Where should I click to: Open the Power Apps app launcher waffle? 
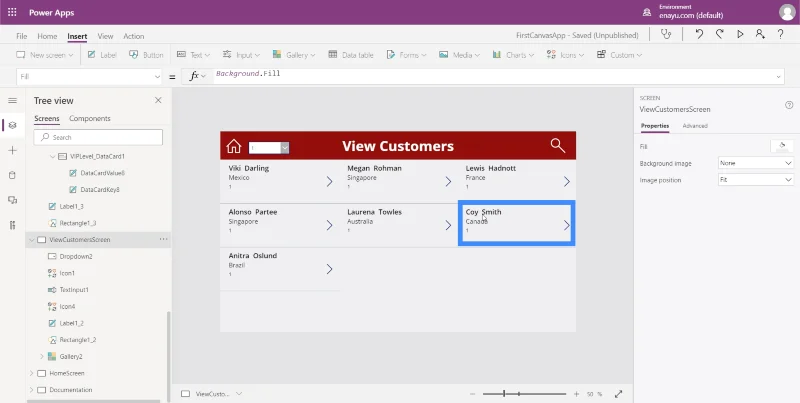(12, 12)
